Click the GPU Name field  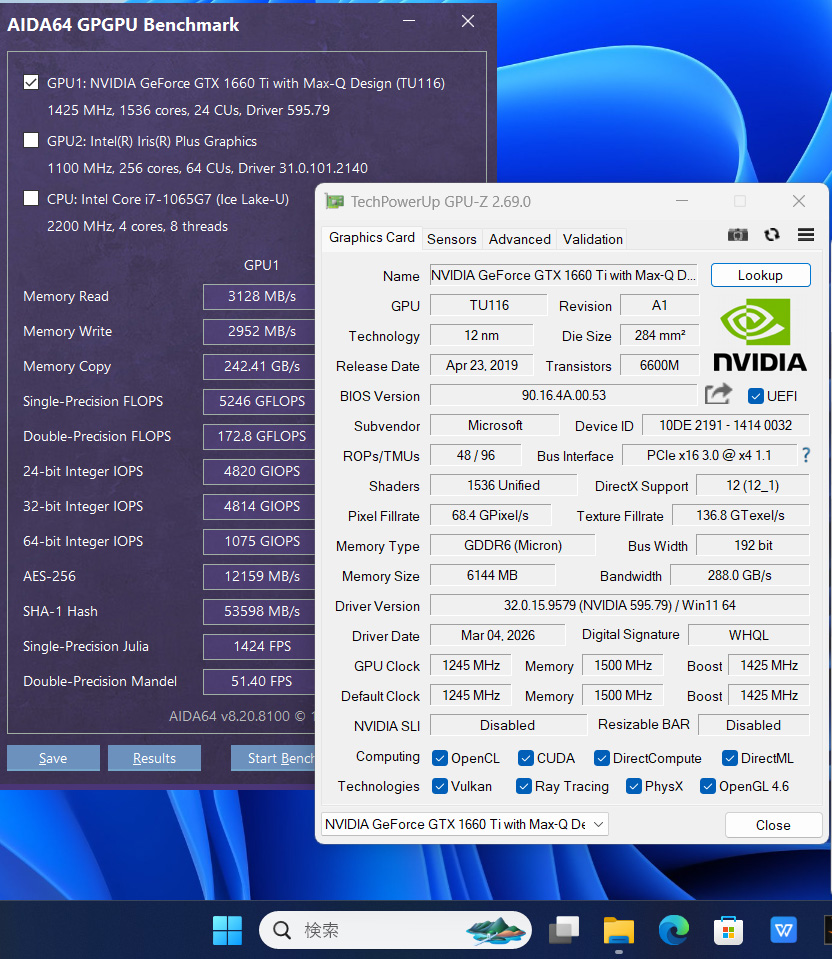point(564,275)
